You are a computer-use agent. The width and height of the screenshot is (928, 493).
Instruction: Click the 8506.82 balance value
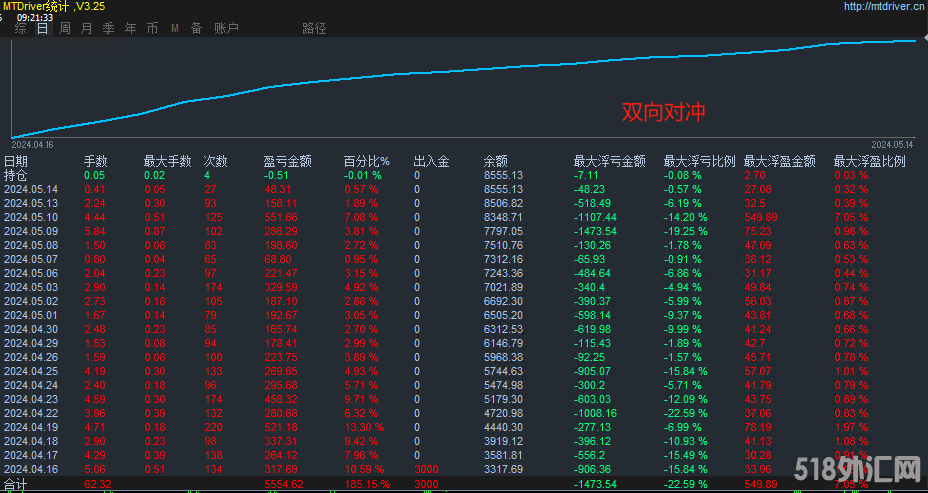pyautogui.click(x=503, y=203)
